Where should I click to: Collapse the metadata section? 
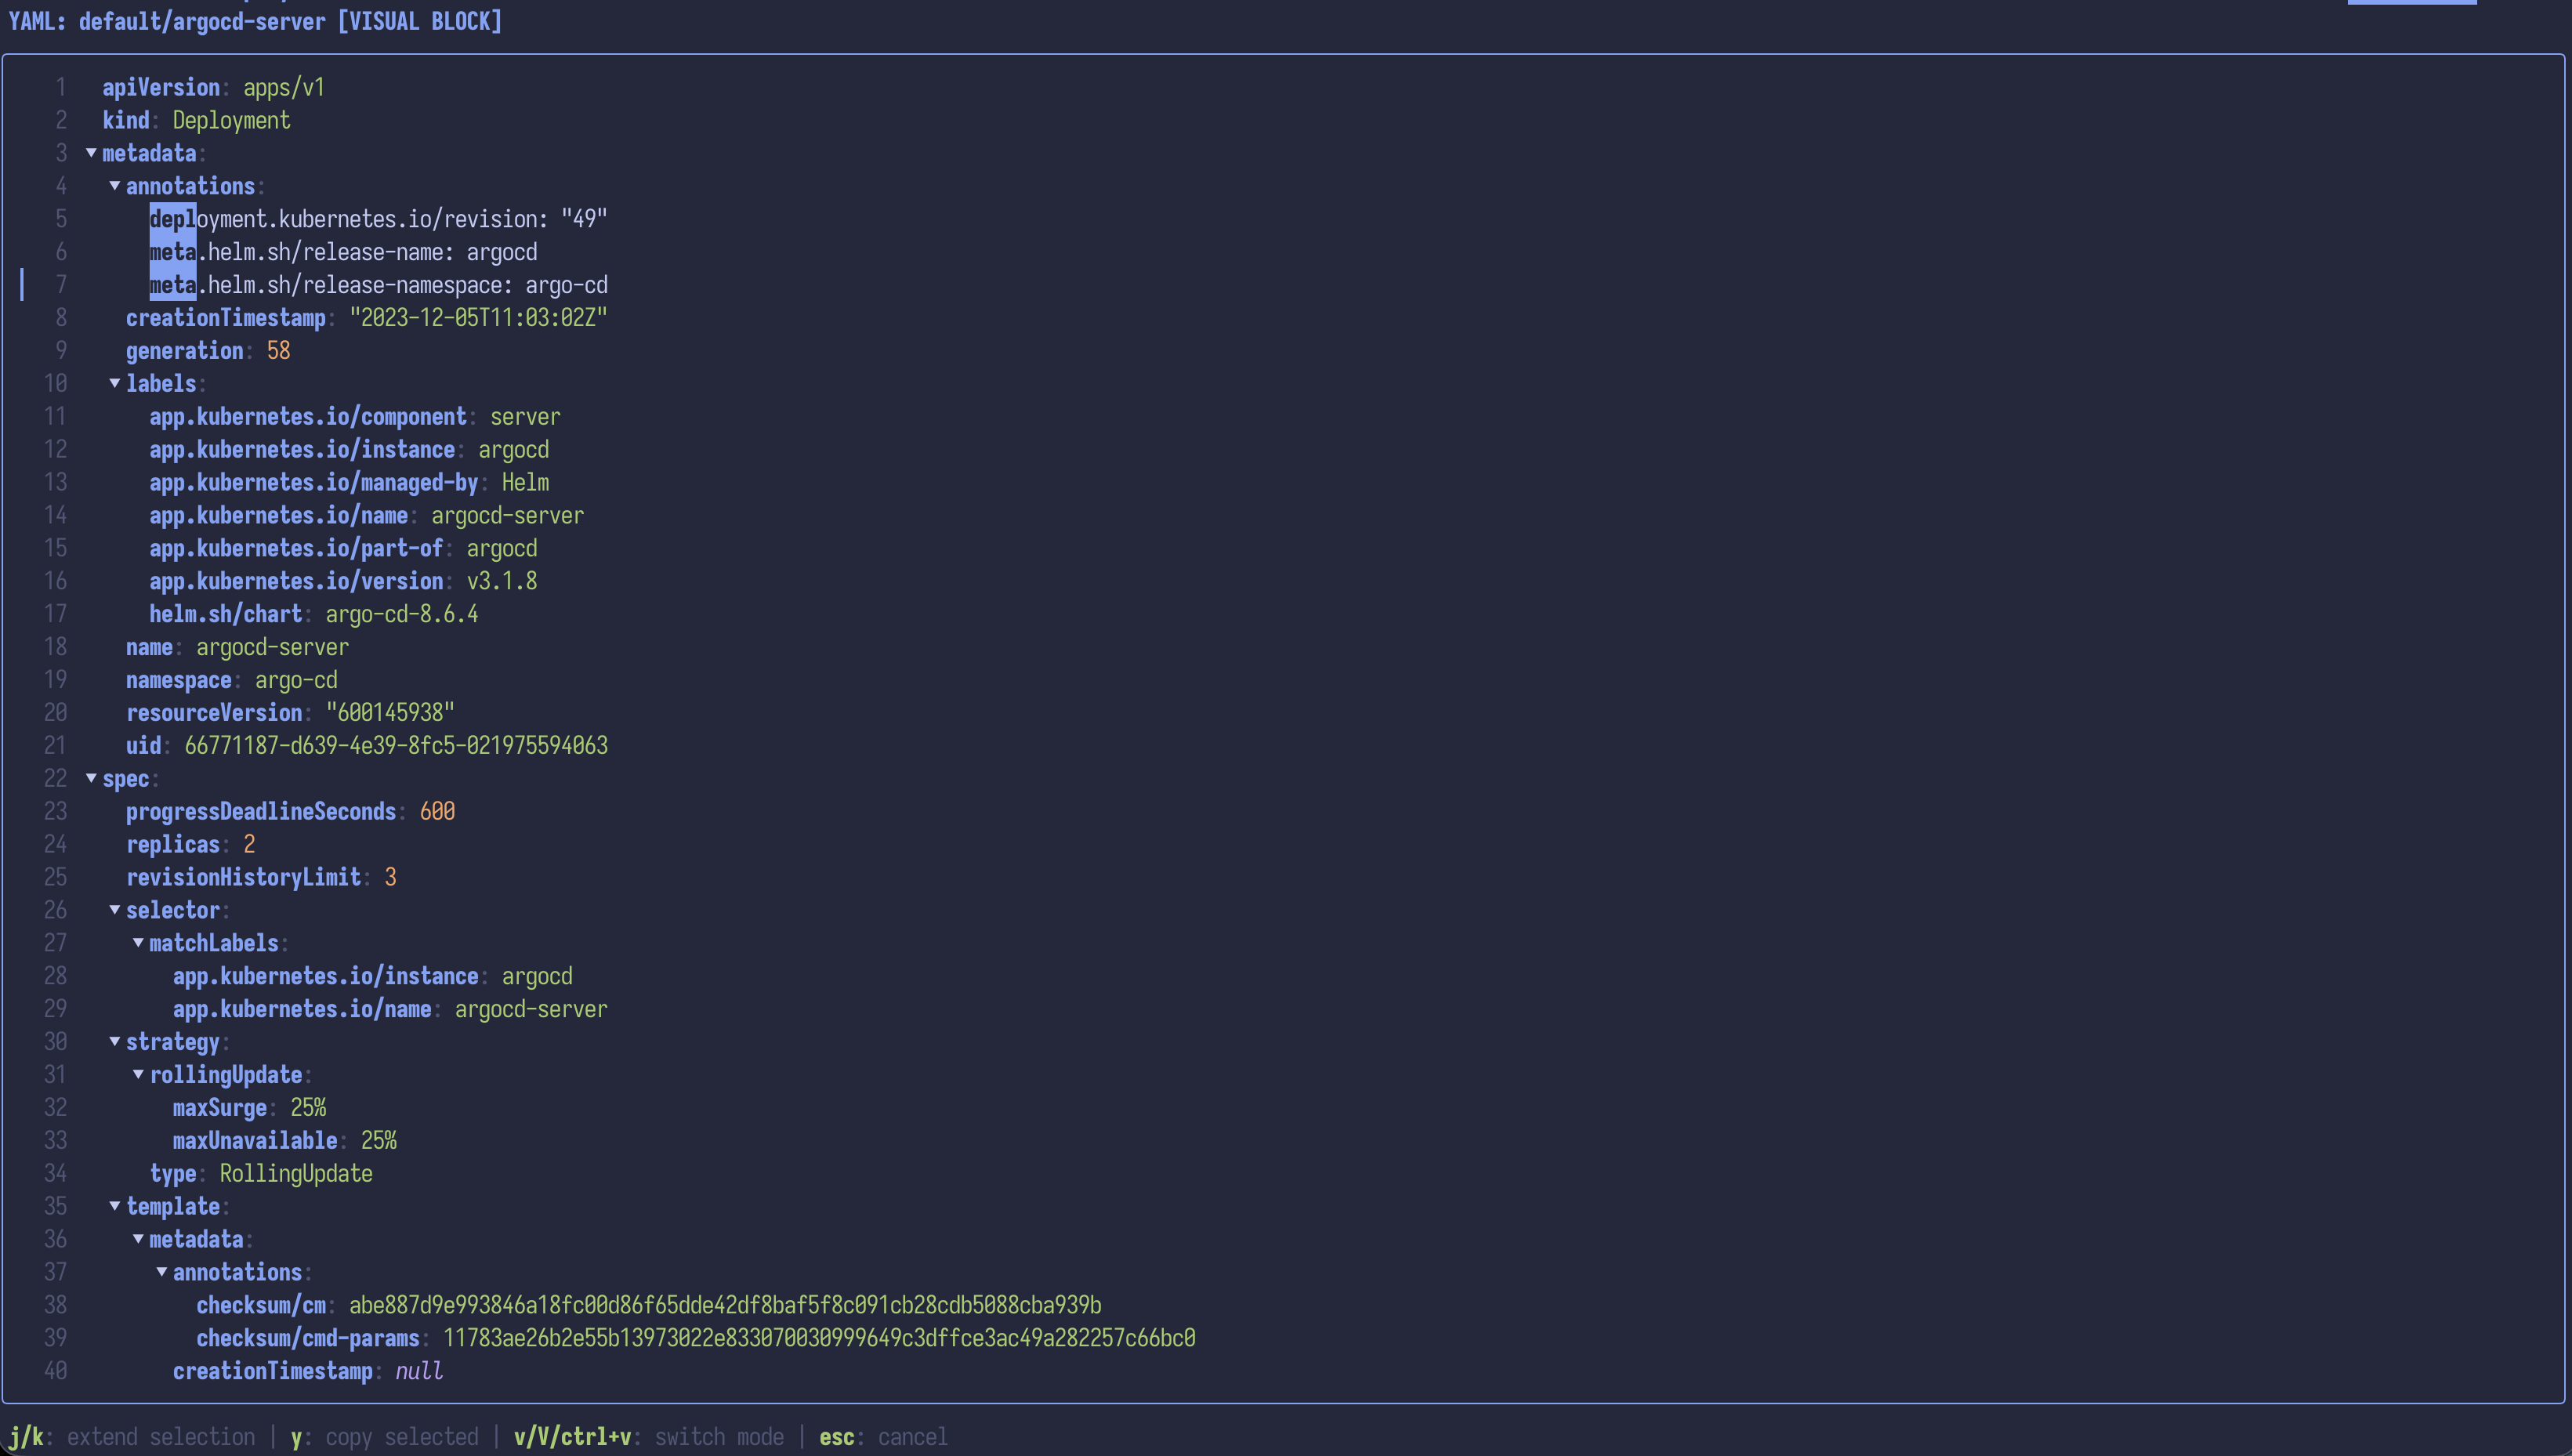click(92, 153)
